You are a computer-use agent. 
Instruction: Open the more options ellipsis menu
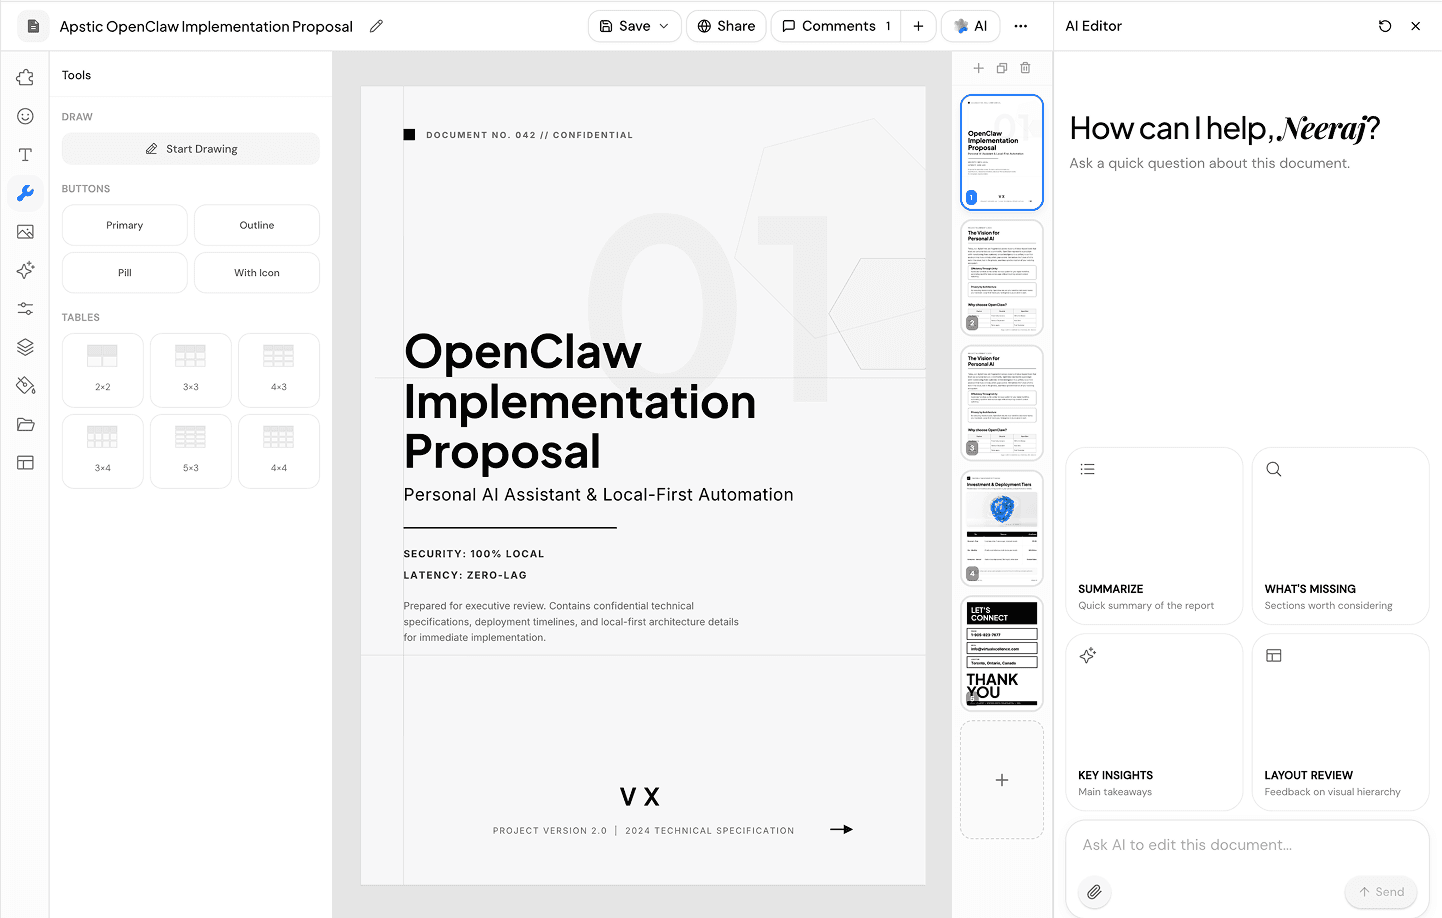point(1021,26)
